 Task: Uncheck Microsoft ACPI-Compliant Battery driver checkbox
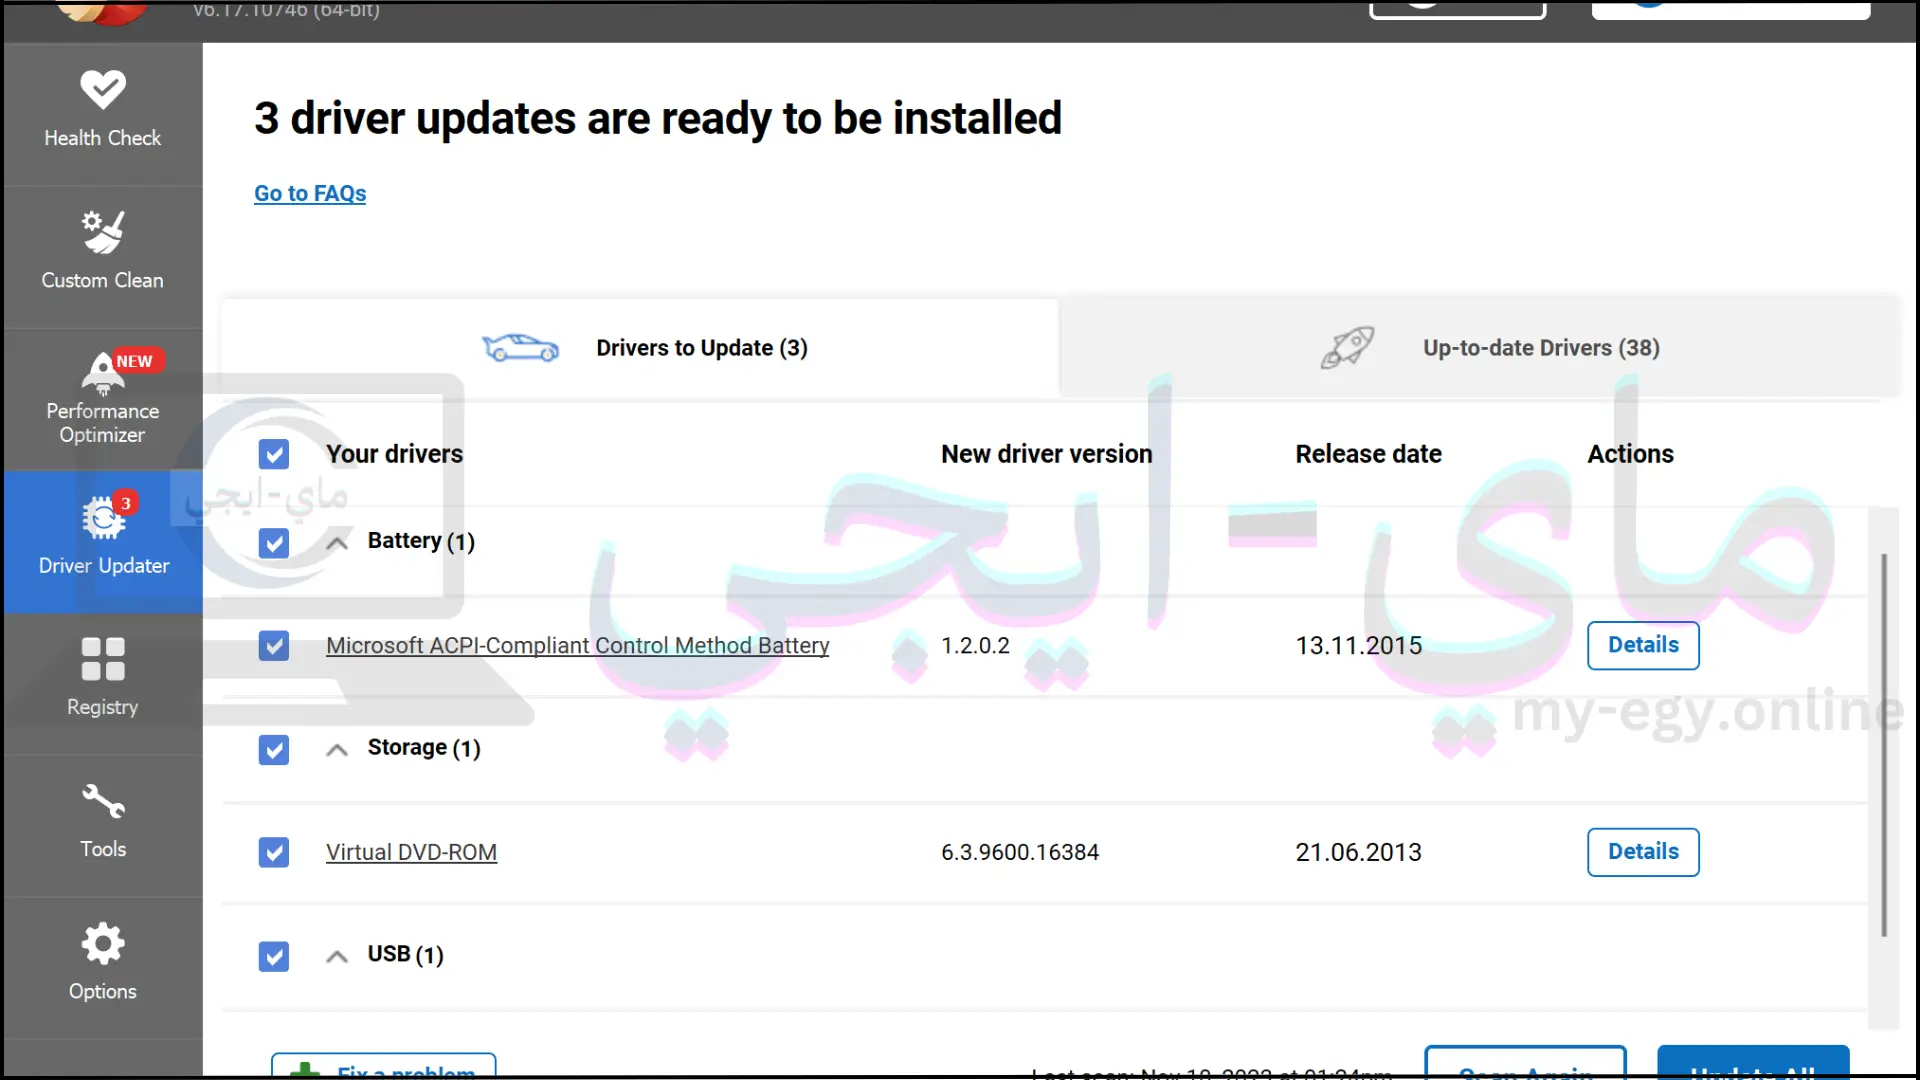pyautogui.click(x=273, y=645)
